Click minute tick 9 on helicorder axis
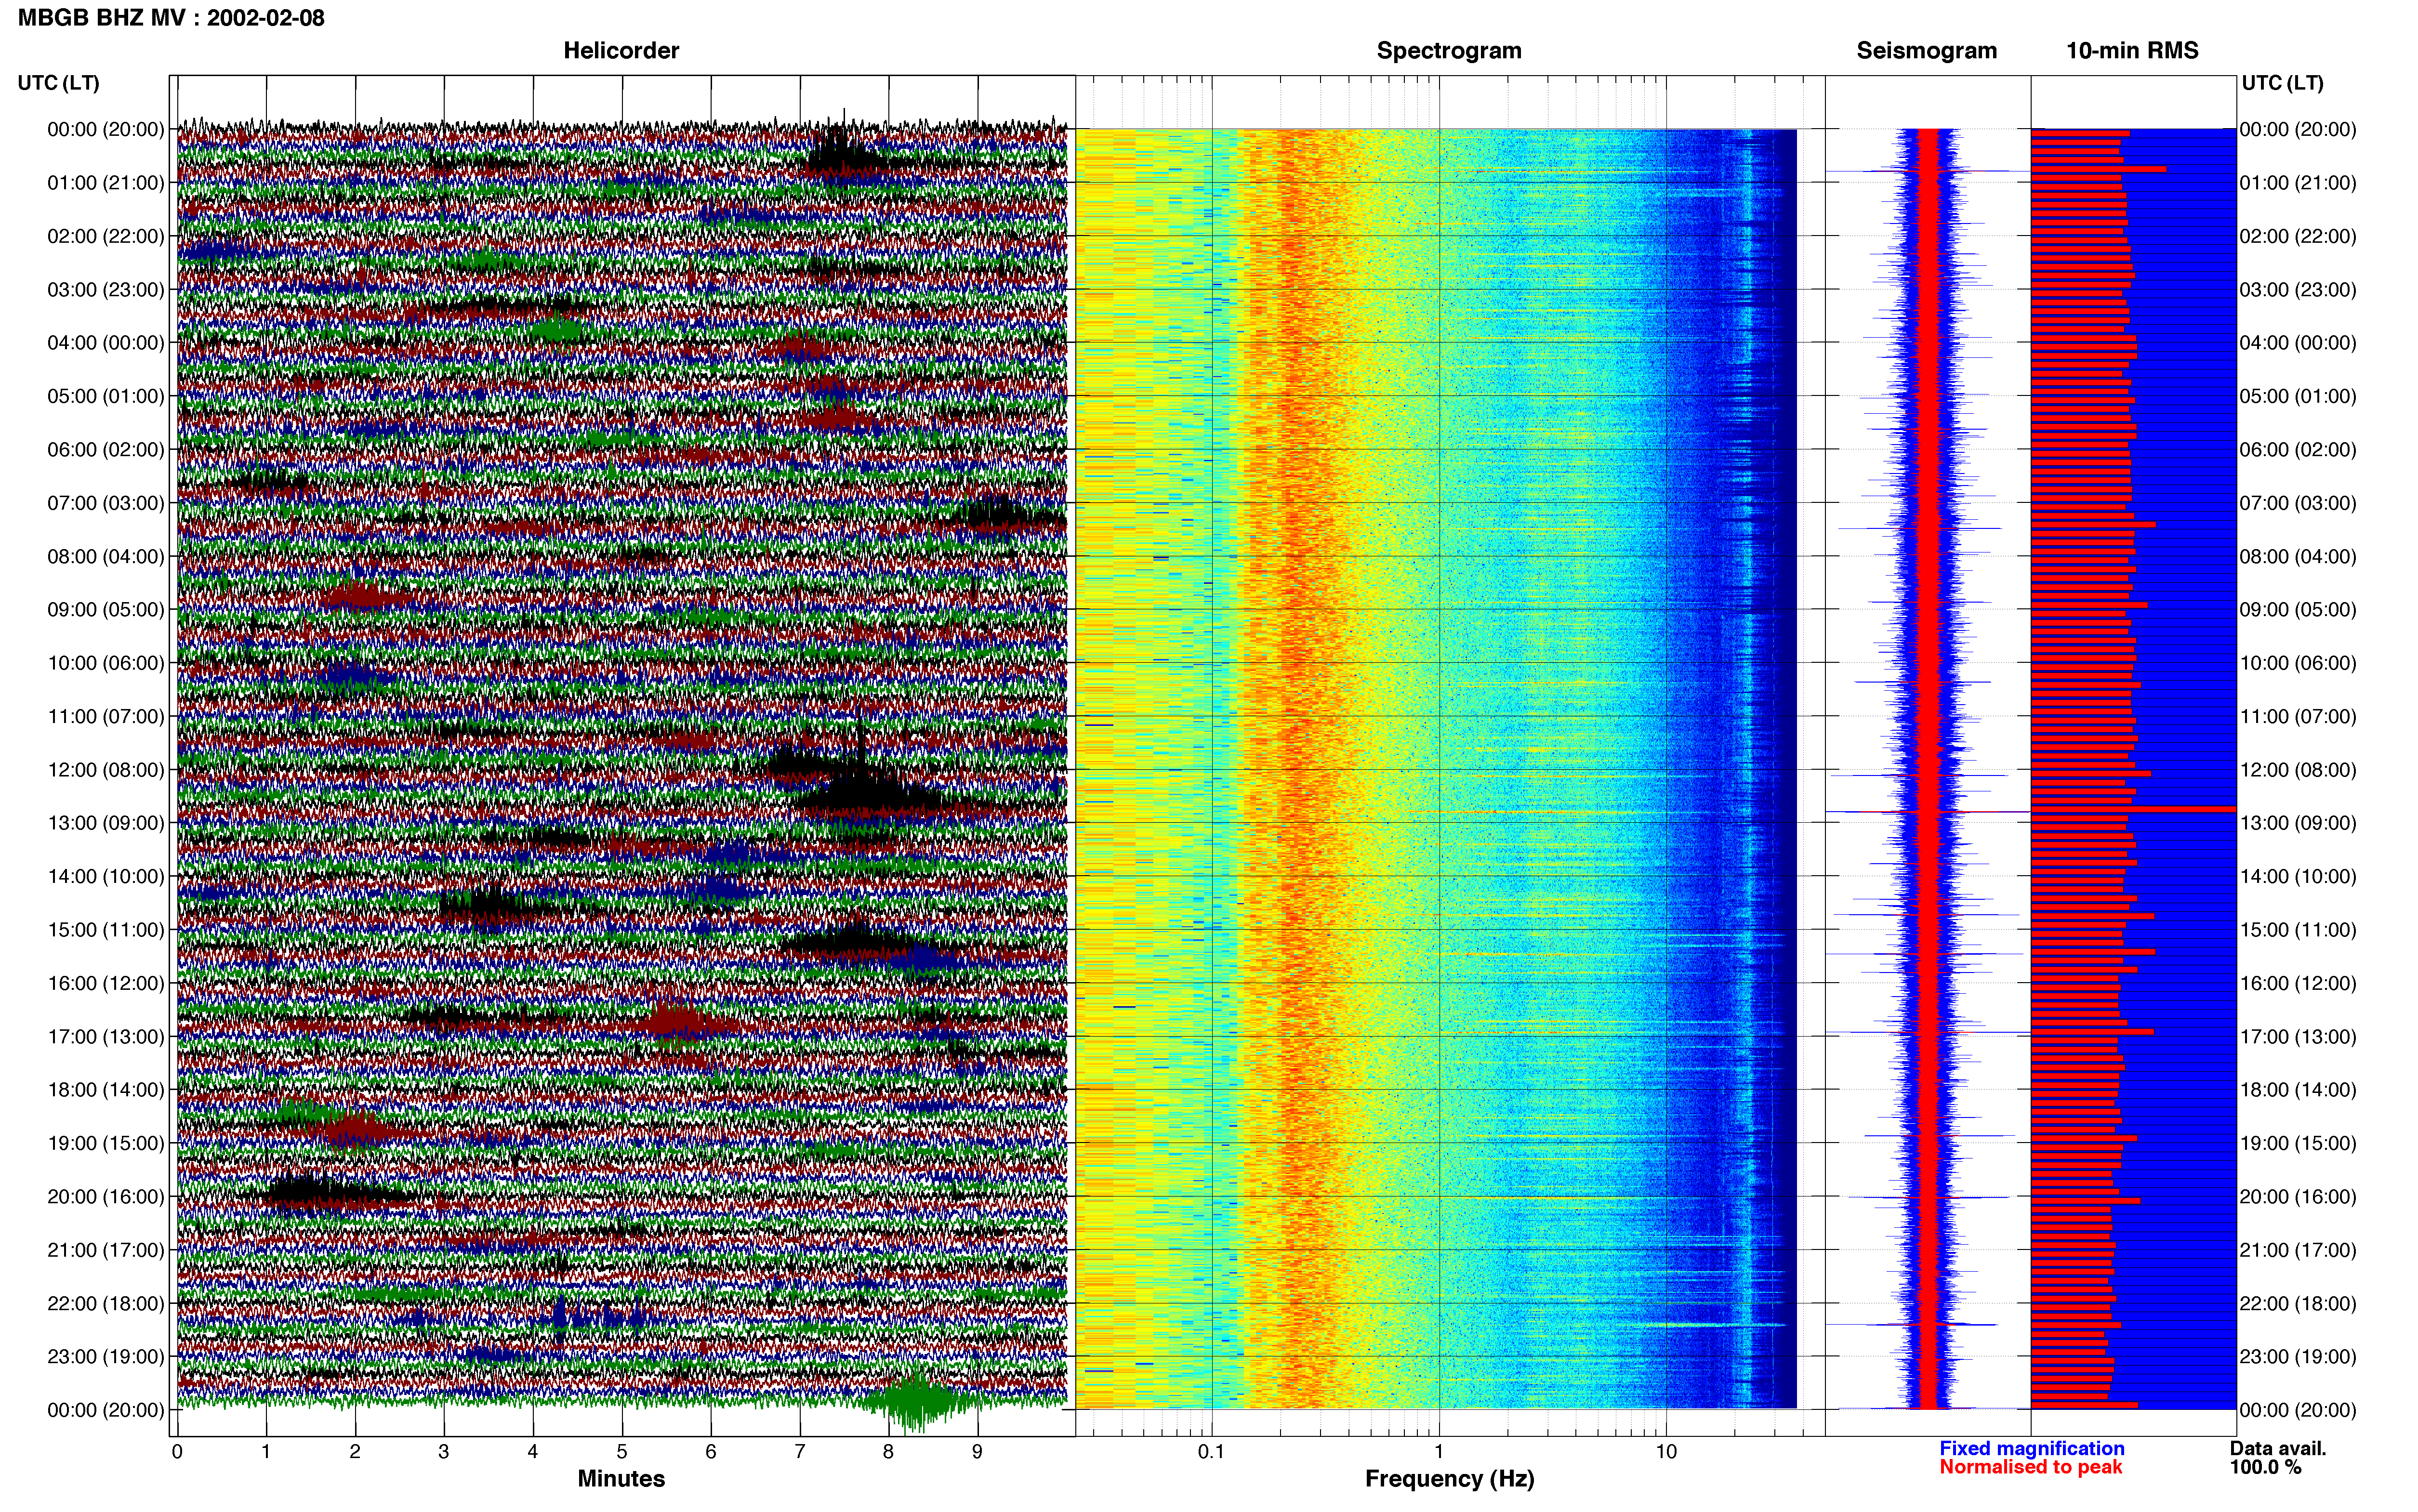The width and height of the screenshot is (2418, 1512). coord(978,1451)
